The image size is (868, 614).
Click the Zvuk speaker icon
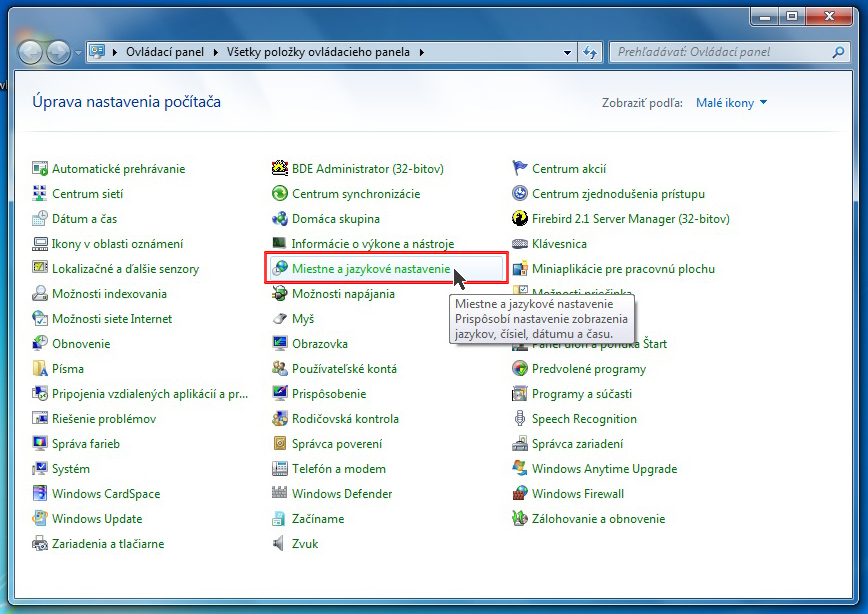coord(279,543)
